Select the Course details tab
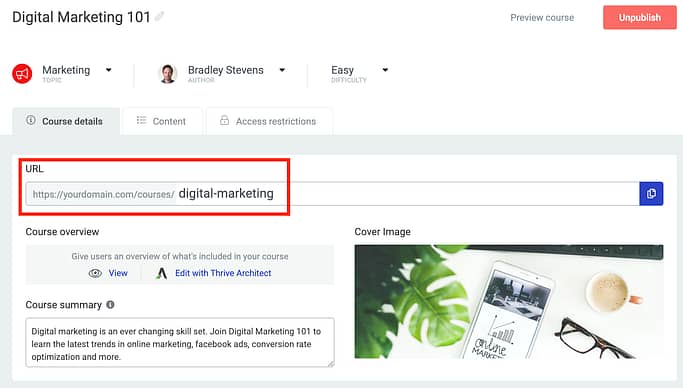This screenshot has width=683, height=388. (66, 121)
